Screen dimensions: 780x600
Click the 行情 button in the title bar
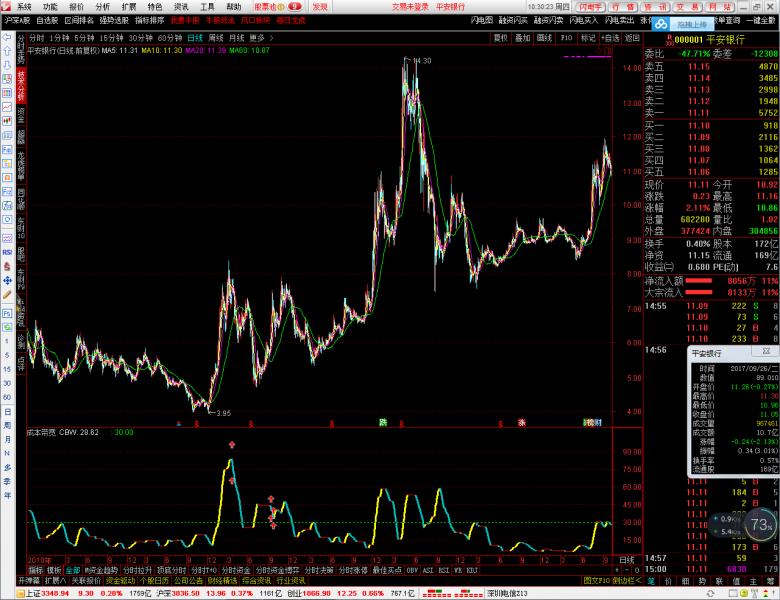coord(623,6)
